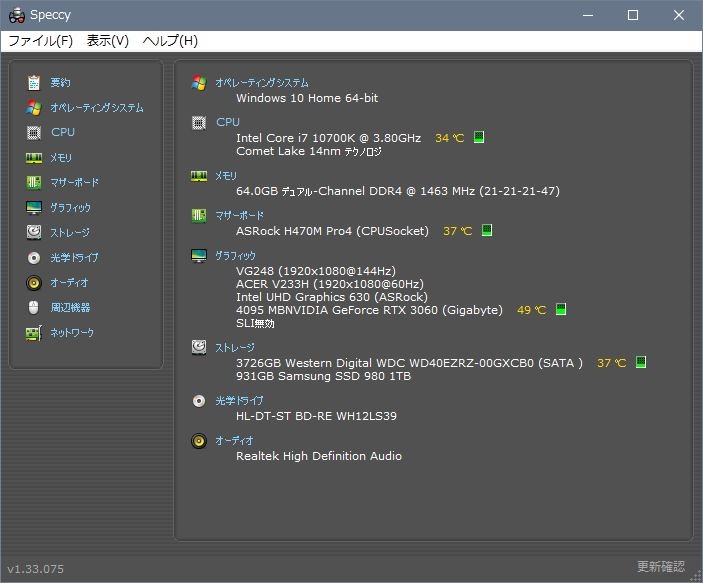This screenshot has width=703, height=583.
Task: Click the 931GB Samsung SSD 980 1TB line
Action: [x=323, y=376]
